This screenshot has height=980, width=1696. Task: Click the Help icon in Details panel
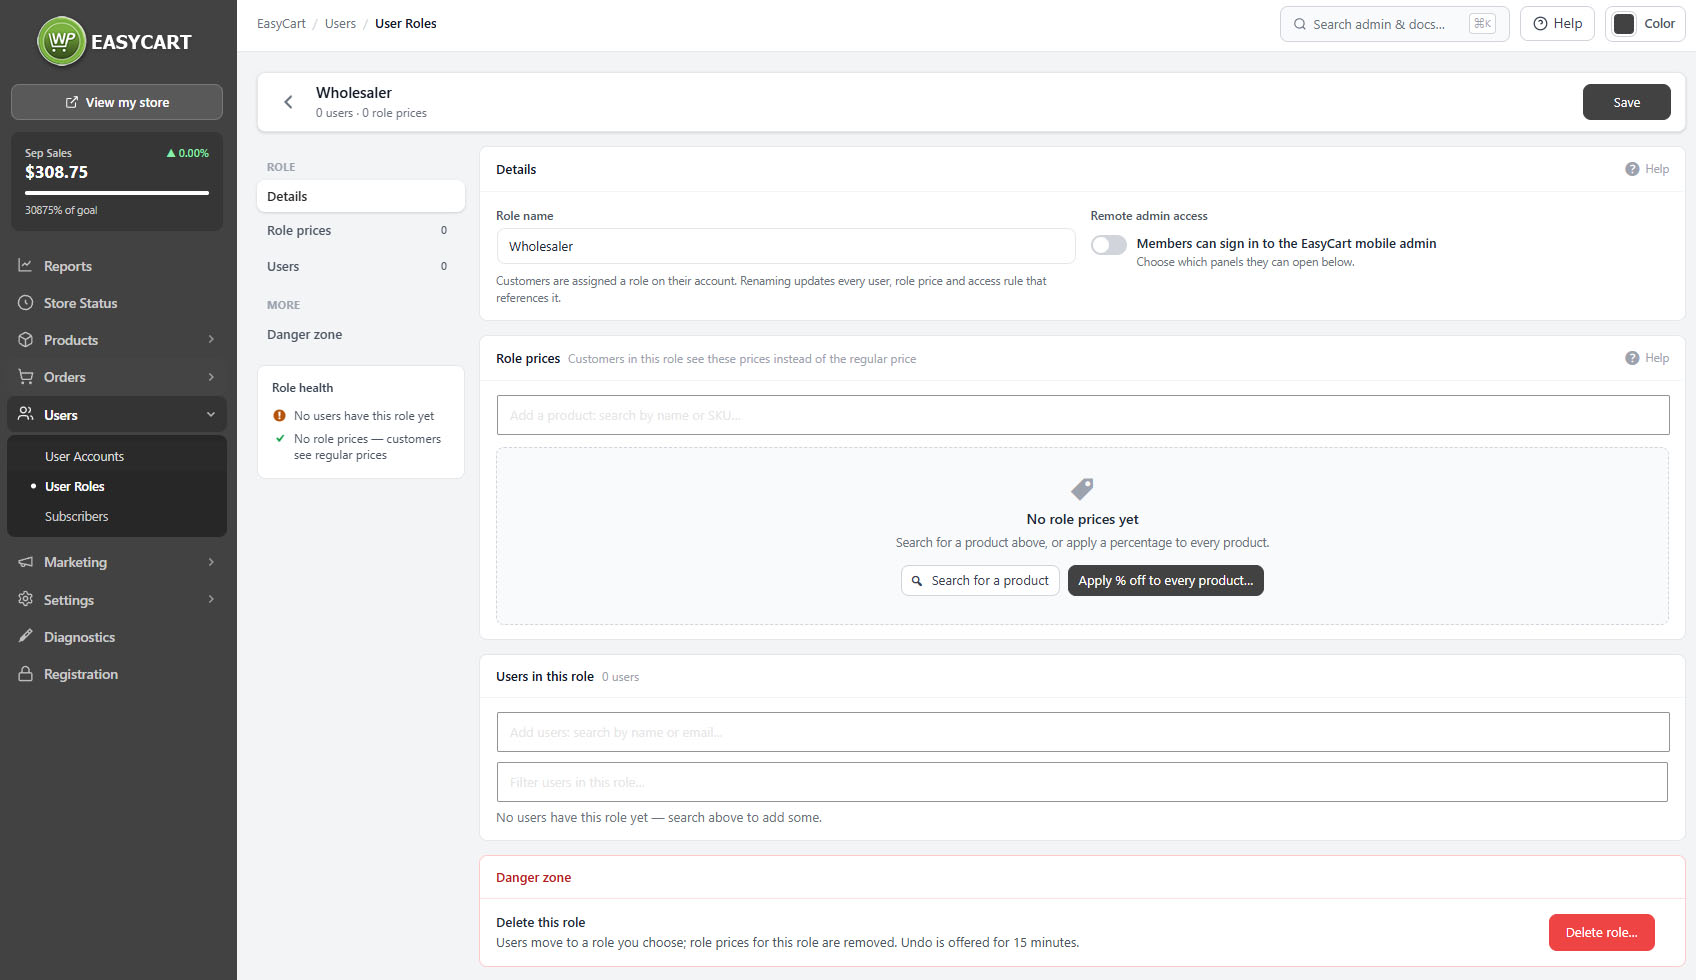(1632, 169)
